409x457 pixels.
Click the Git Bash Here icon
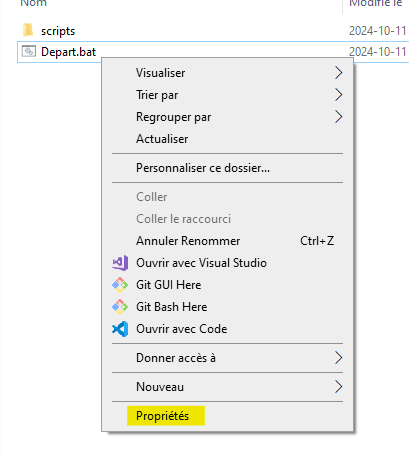120,307
